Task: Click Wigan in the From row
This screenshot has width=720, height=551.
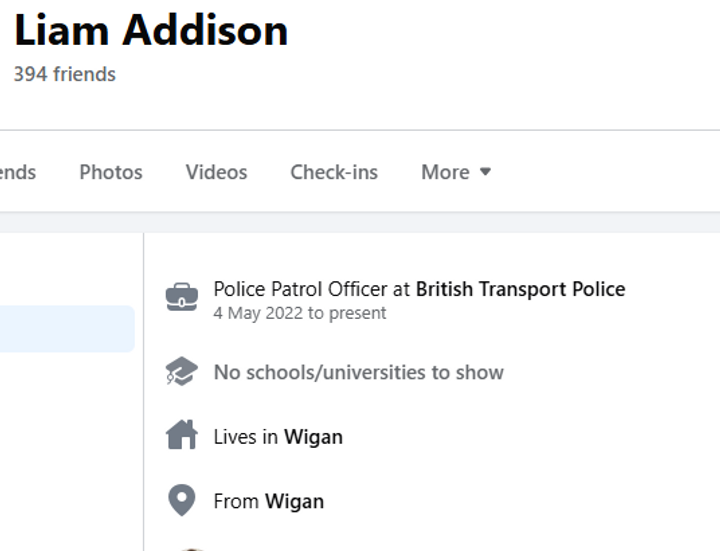Action: pyautogui.click(x=294, y=501)
